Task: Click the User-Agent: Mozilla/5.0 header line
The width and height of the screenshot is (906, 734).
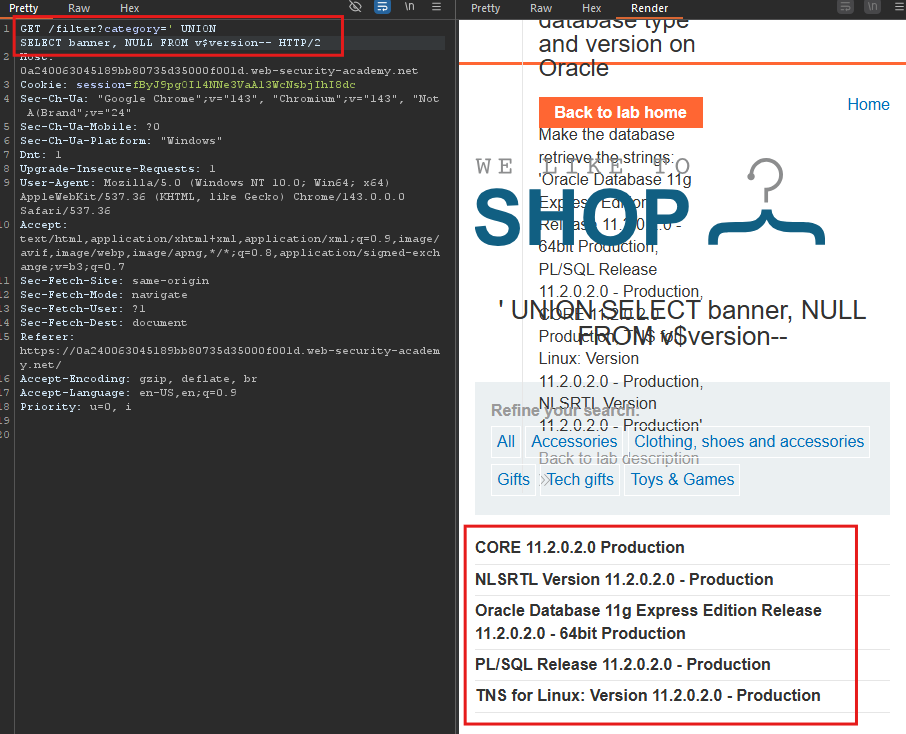Action: coord(205,183)
